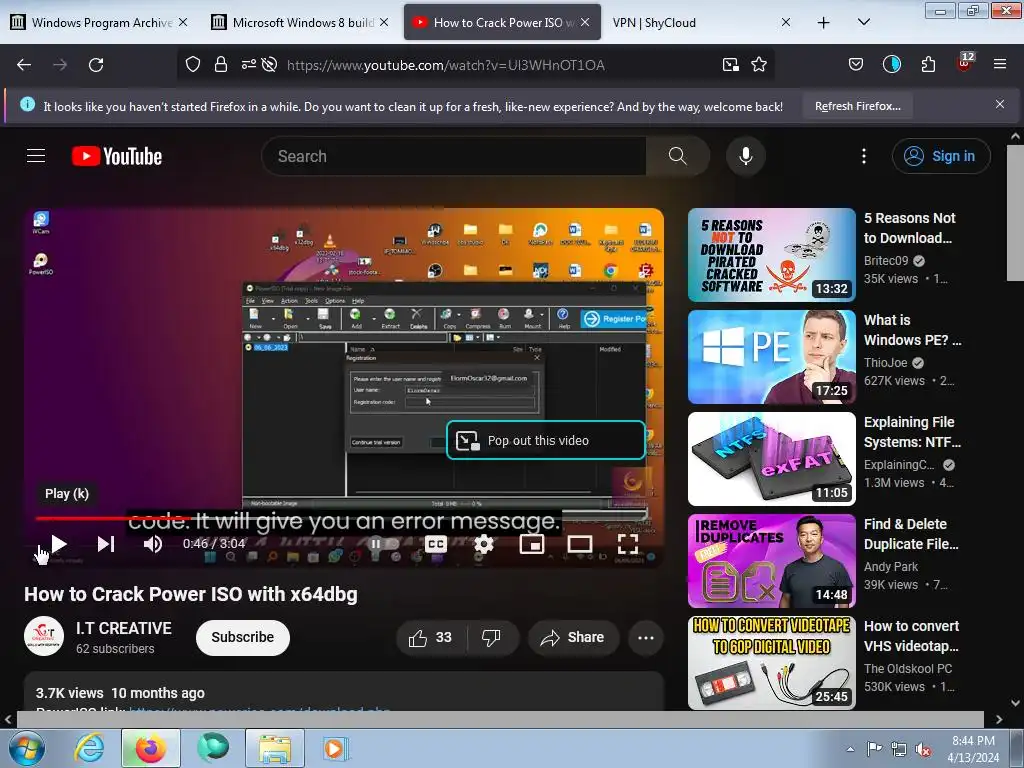Image resolution: width=1024 pixels, height=768 pixels.
Task: Open the site permissions icon in address bar
Action: pos(249,64)
